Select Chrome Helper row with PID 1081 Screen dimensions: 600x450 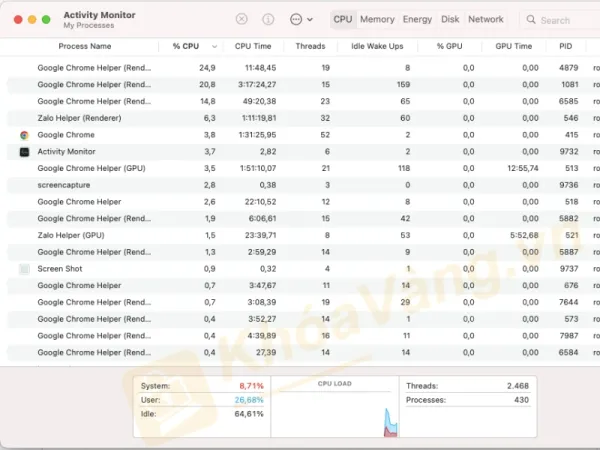[x=303, y=85]
